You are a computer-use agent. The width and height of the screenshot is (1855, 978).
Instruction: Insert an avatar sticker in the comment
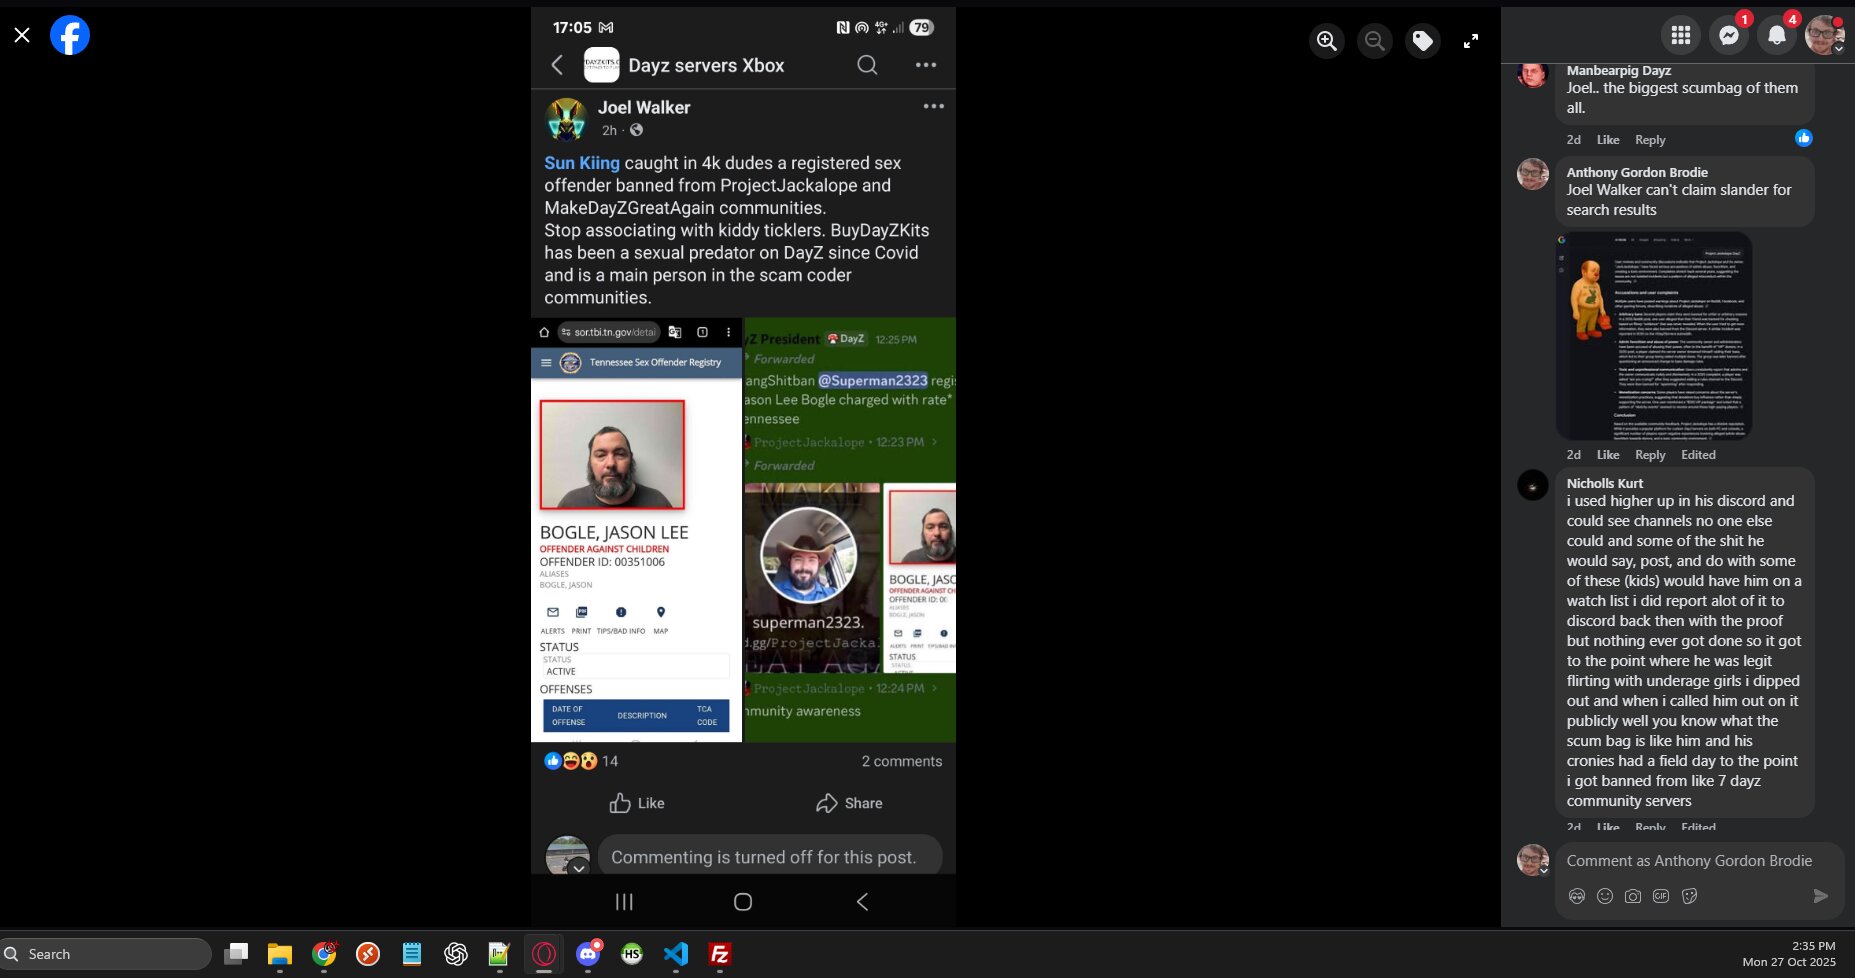pyautogui.click(x=1577, y=896)
